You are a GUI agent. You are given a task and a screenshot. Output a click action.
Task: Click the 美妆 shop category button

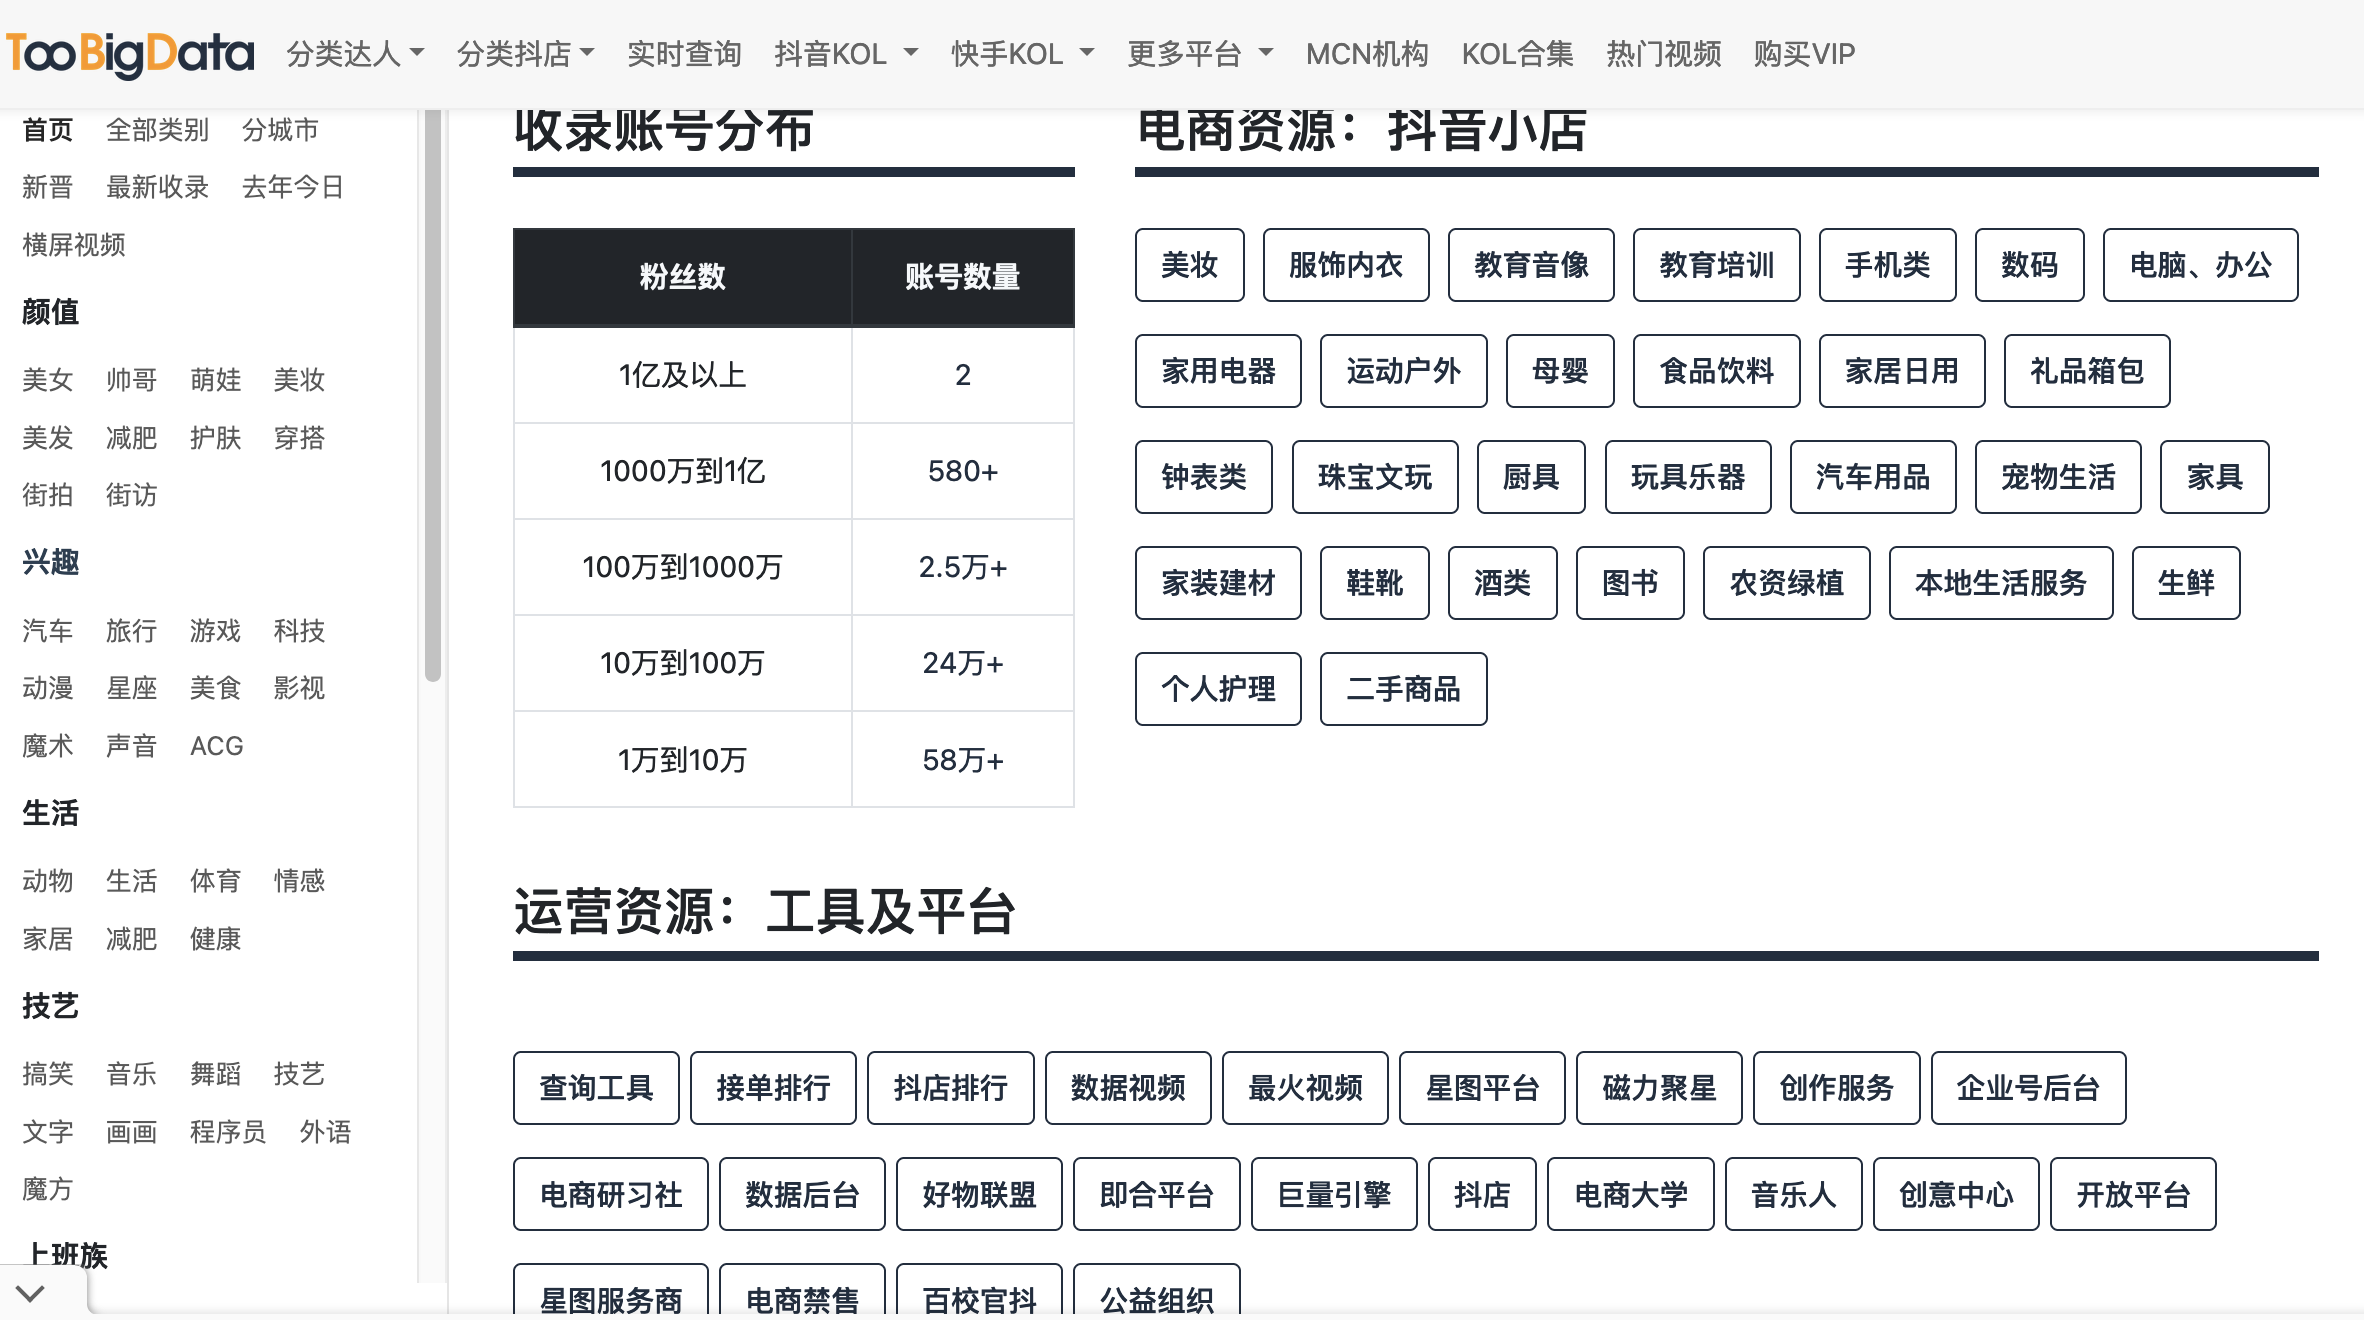coord(1190,265)
